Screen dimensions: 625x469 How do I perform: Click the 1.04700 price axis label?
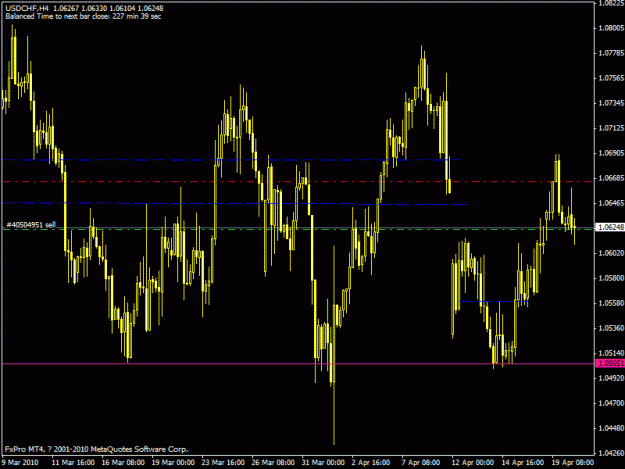(x=611, y=403)
